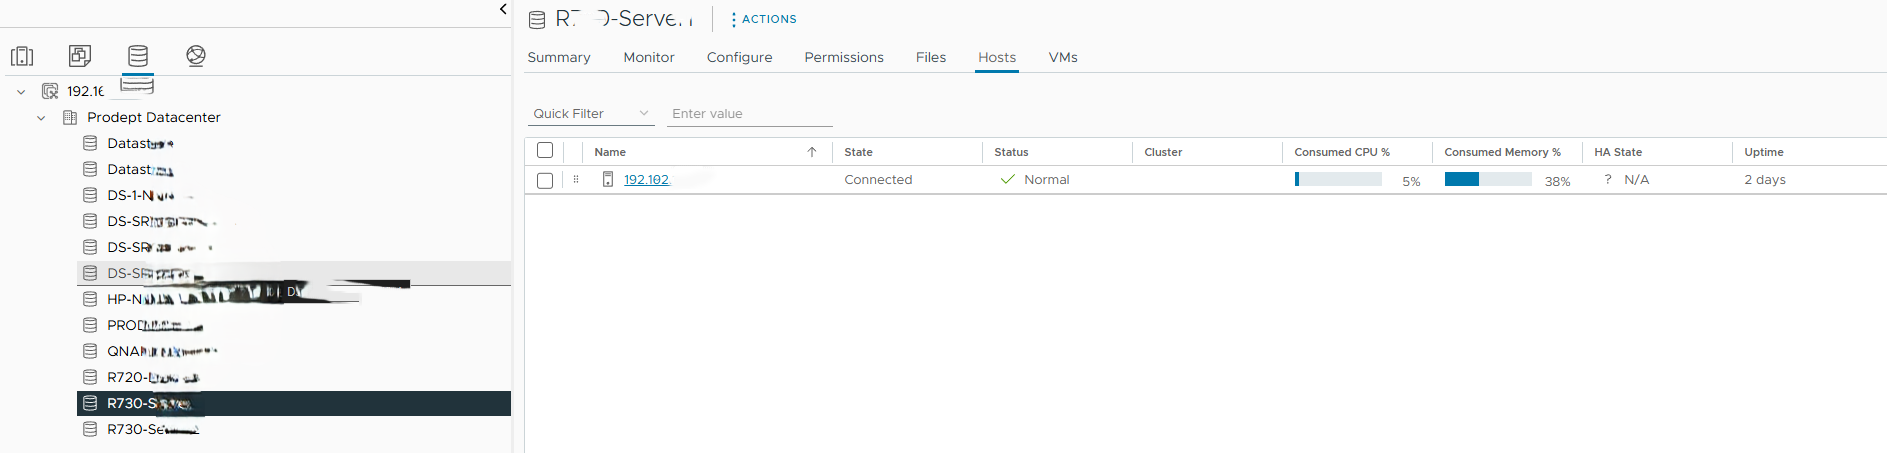Select the Storage inventory icon

coord(138,56)
